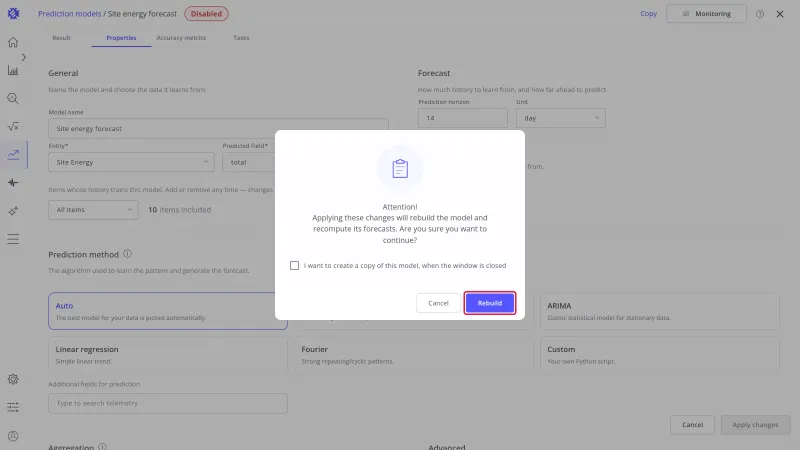
Task: Open the hamburger list icon in the sidebar
Action: [13, 239]
